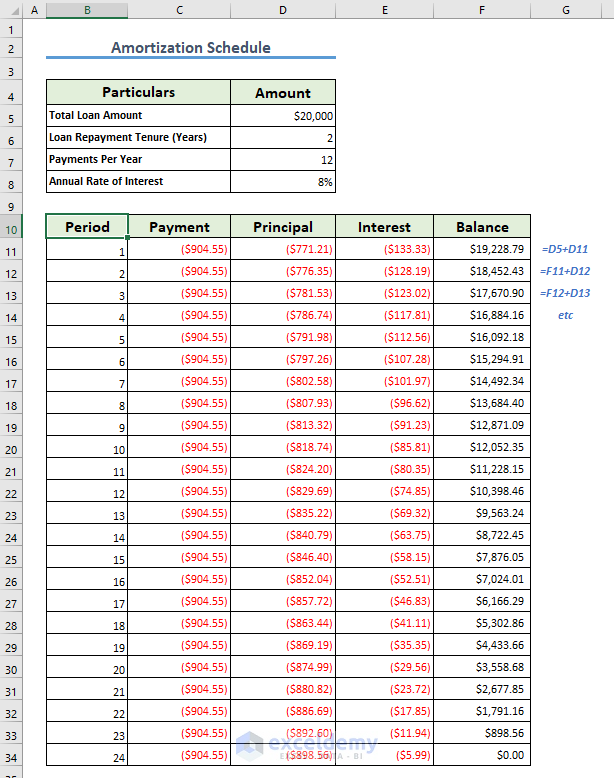
Task: Click the principal cell ($835.22)
Action: pos(283,513)
